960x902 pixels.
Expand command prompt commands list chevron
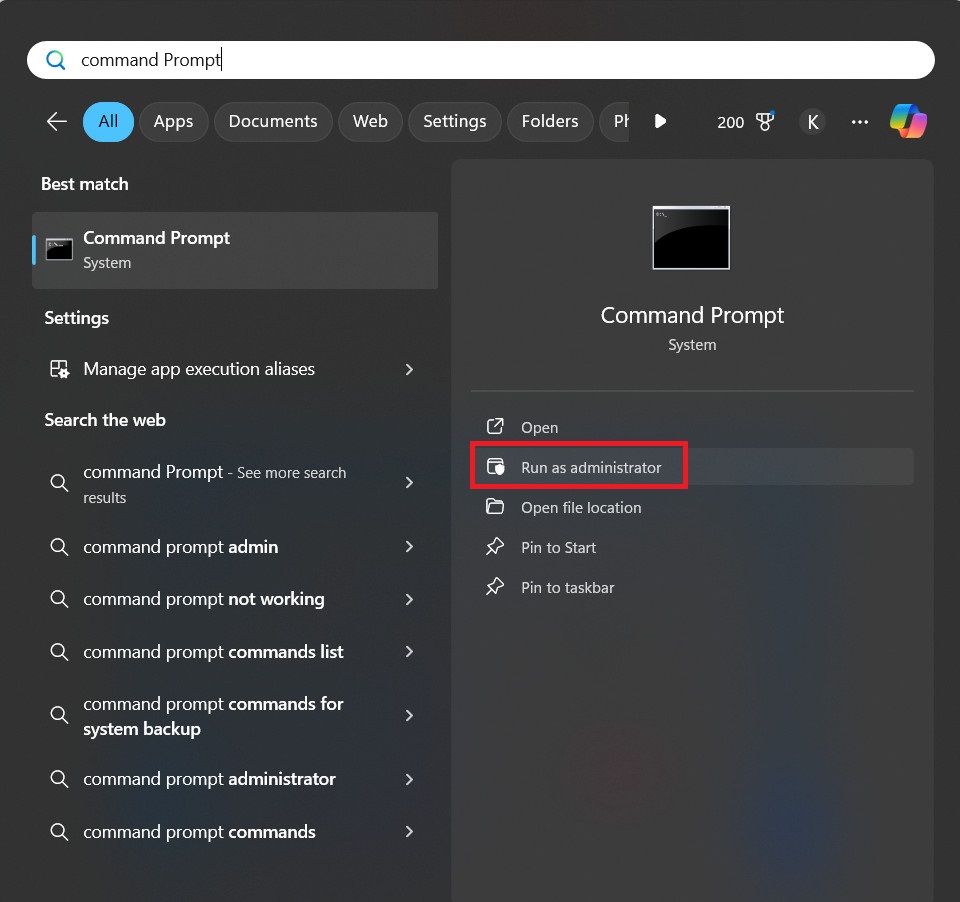click(x=409, y=652)
